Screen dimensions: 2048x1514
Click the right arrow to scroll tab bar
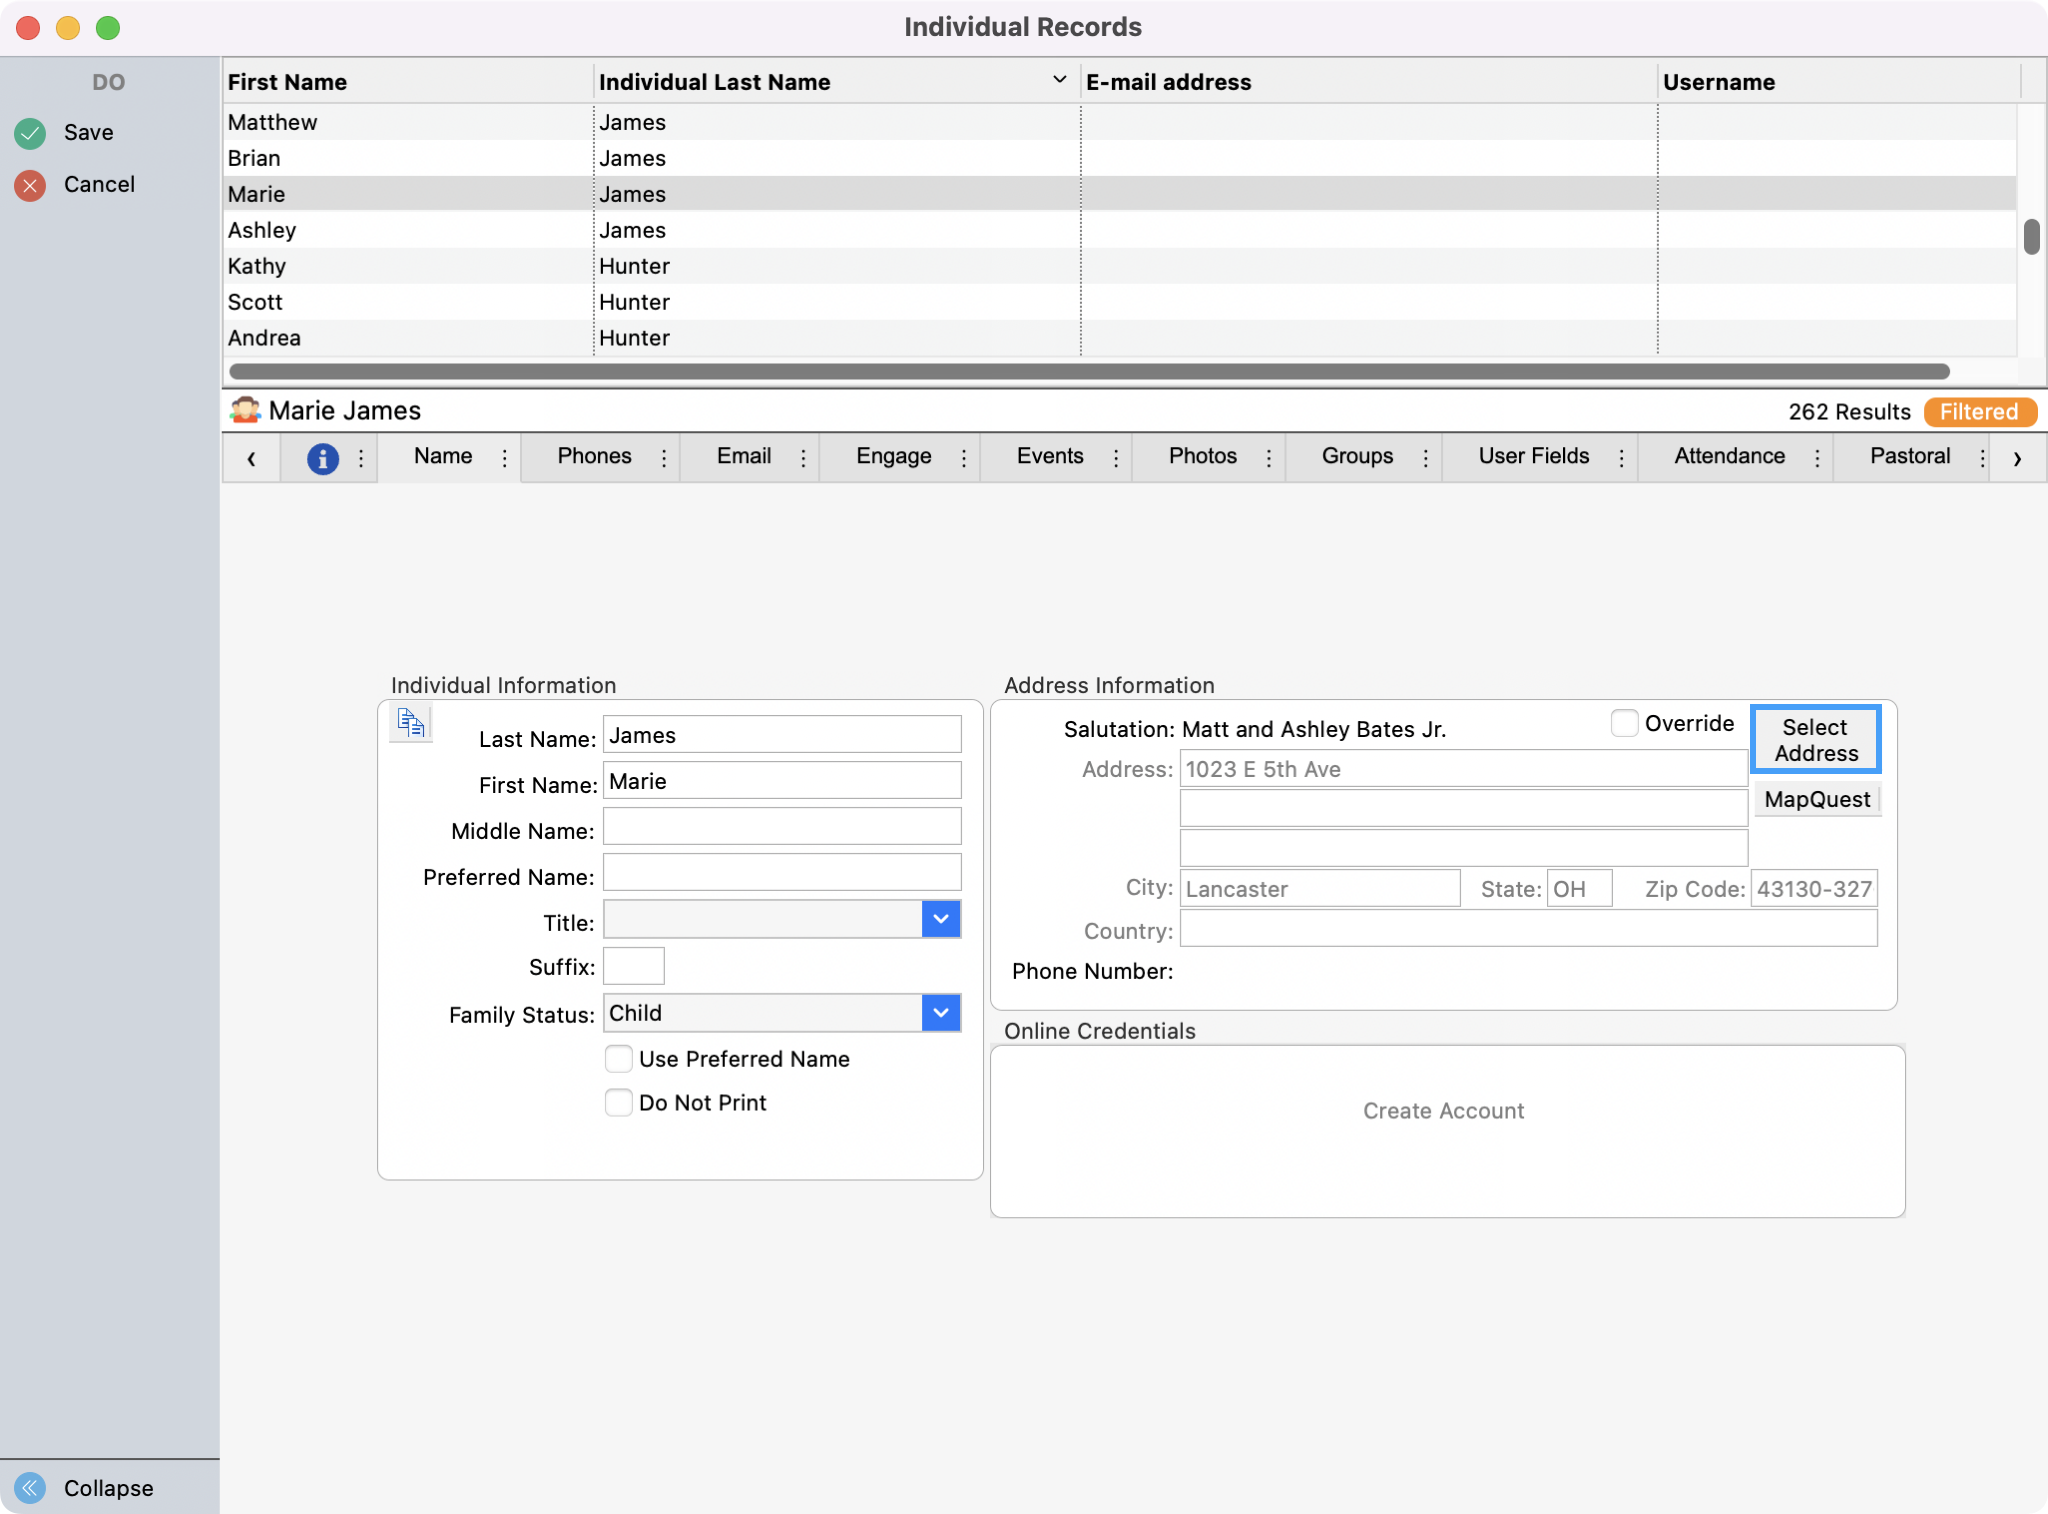tap(2018, 458)
